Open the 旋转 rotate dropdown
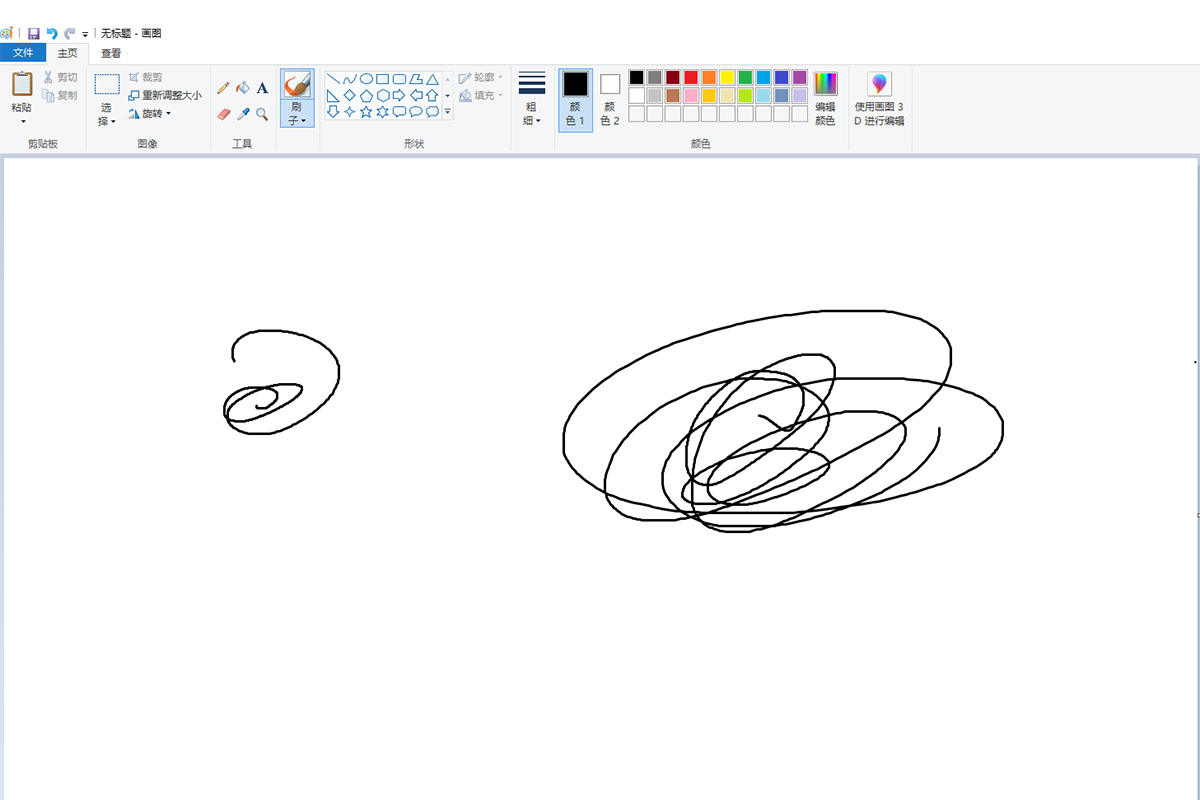Image resolution: width=1200 pixels, height=800 pixels. 150,113
